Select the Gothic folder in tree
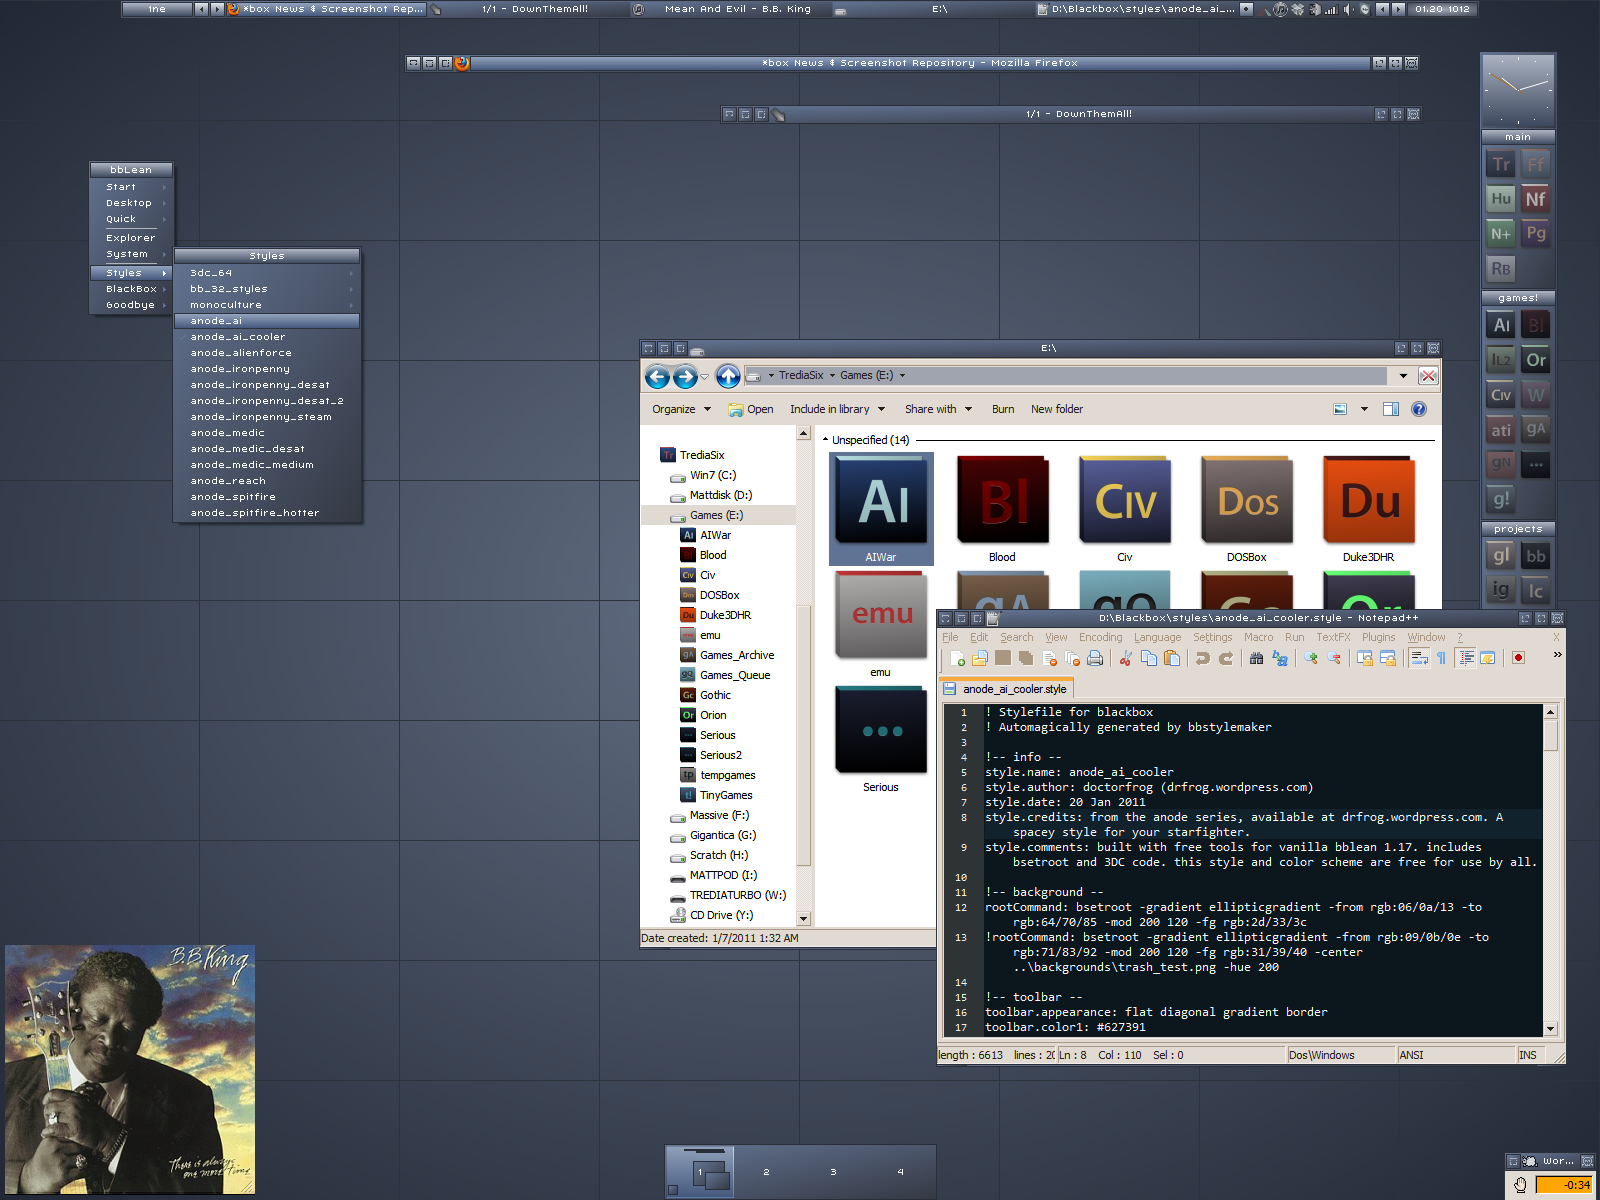The image size is (1600, 1200). click(x=706, y=695)
